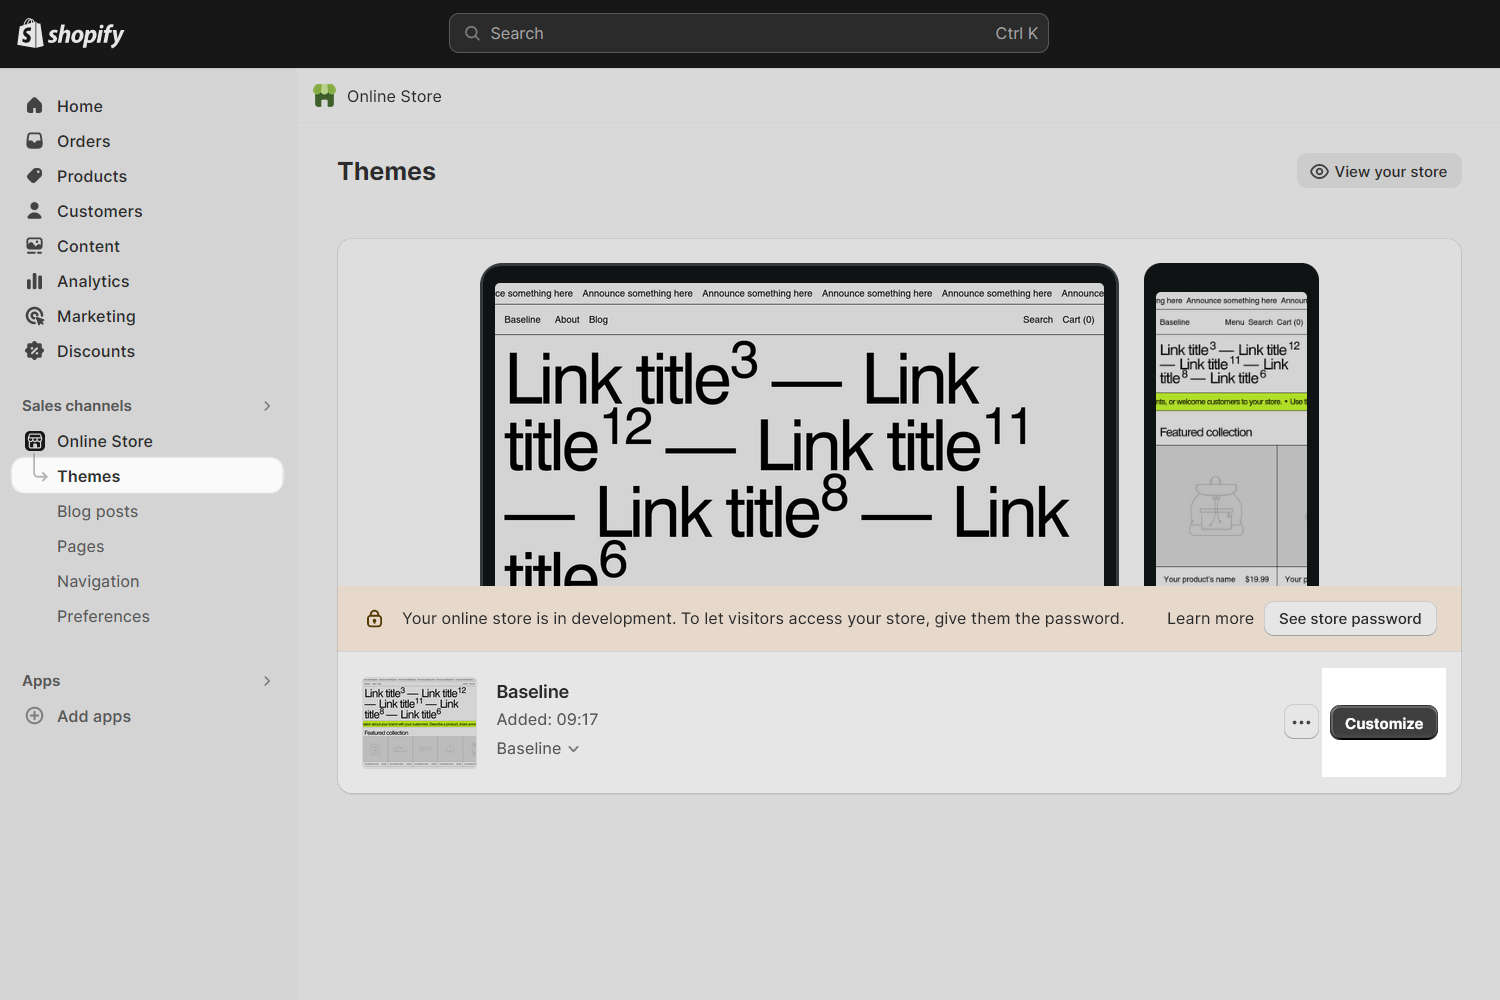Expand the Sales channels chevron
Viewport: 1500px width, 1000px height.
pos(267,405)
